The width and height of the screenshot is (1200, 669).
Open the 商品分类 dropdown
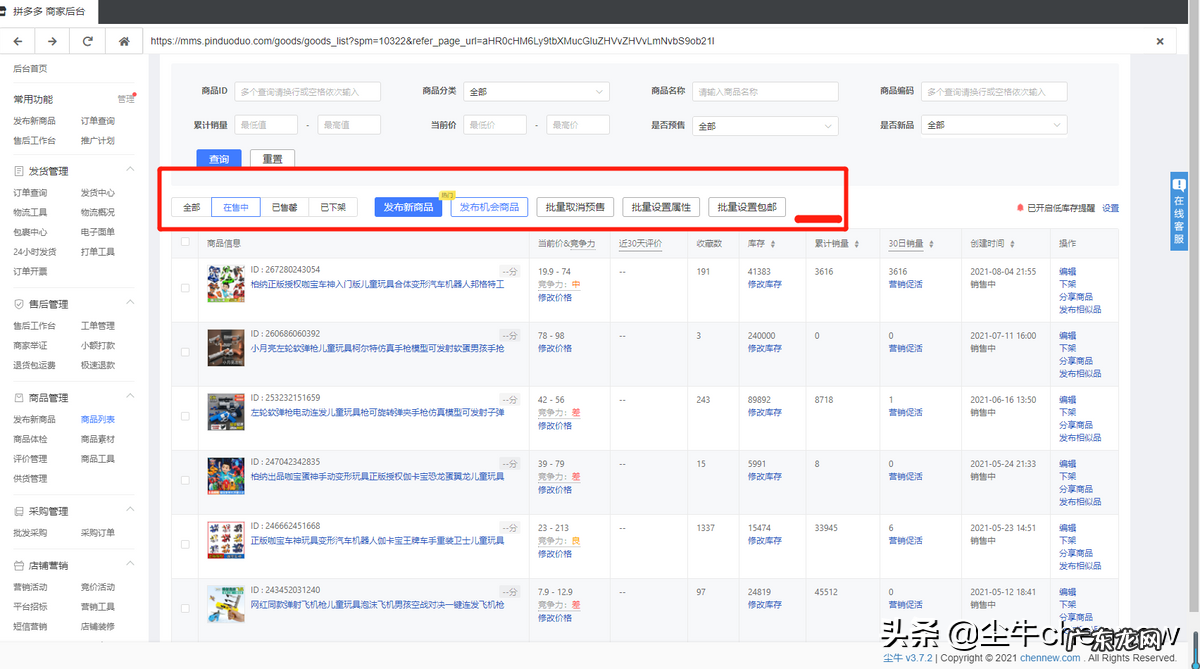[537, 91]
